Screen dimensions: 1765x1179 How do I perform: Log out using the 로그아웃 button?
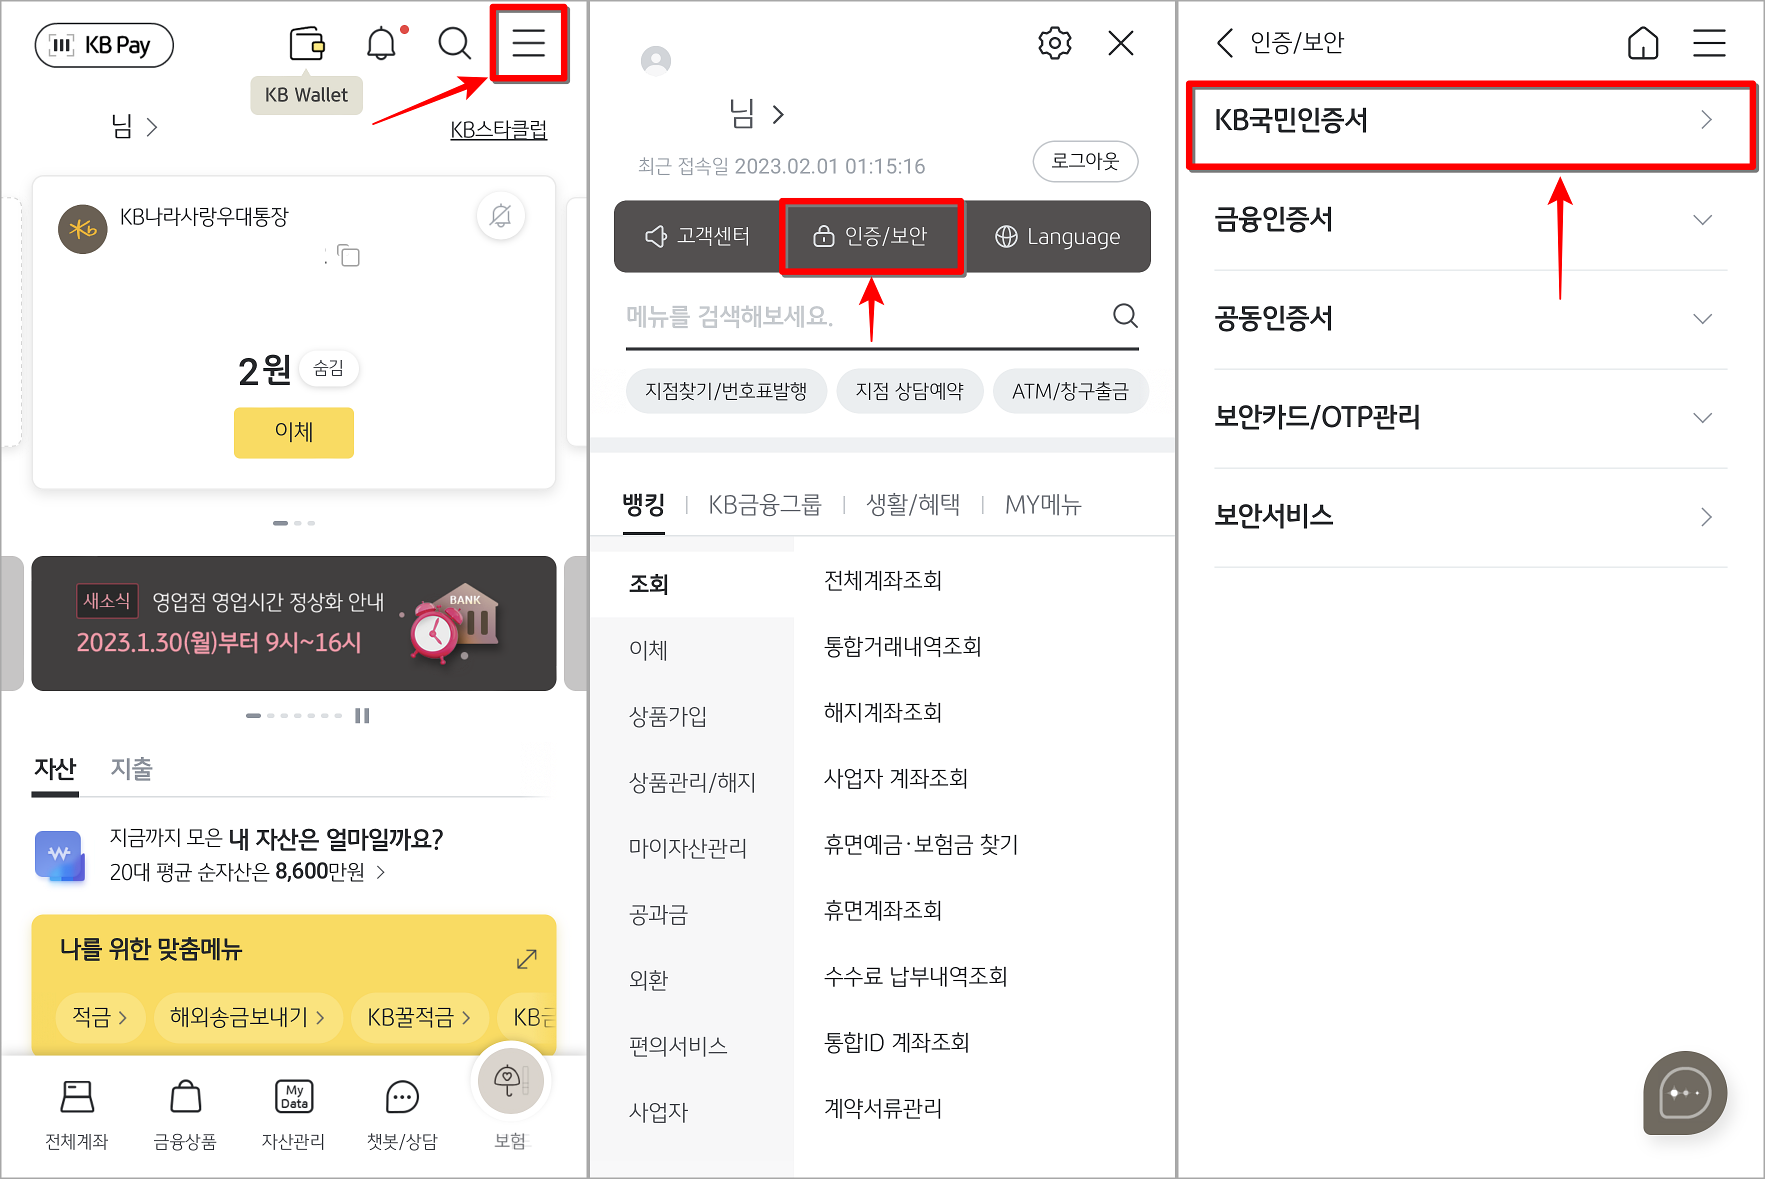[1085, 161]
